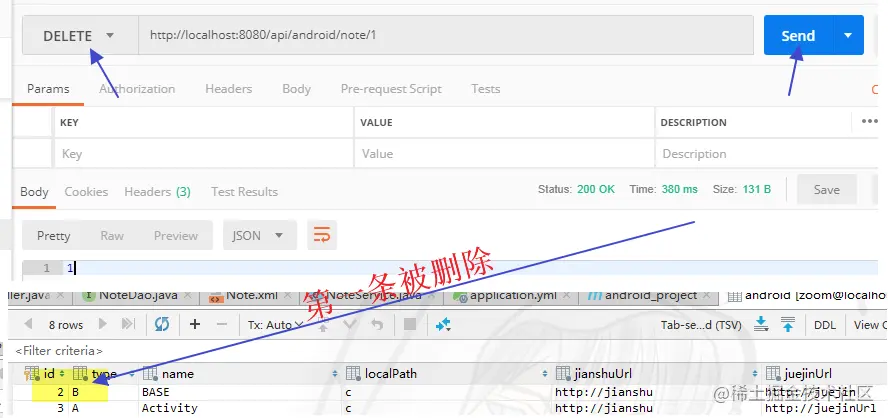888x418 pixels.
Task: Click the stop square icon
Action: click(x=409, y=324)
